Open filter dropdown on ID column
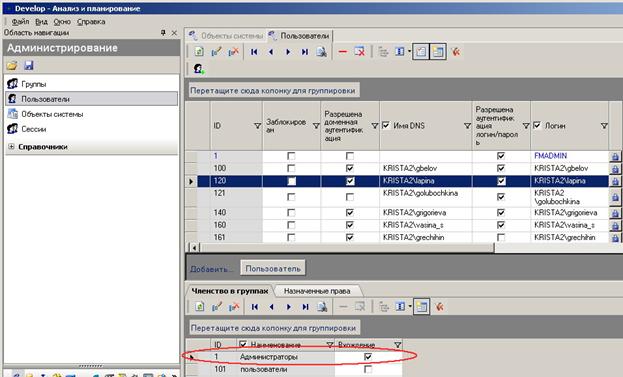The height and width of the screenshot is (377, 623). click(x=257, y=126)
